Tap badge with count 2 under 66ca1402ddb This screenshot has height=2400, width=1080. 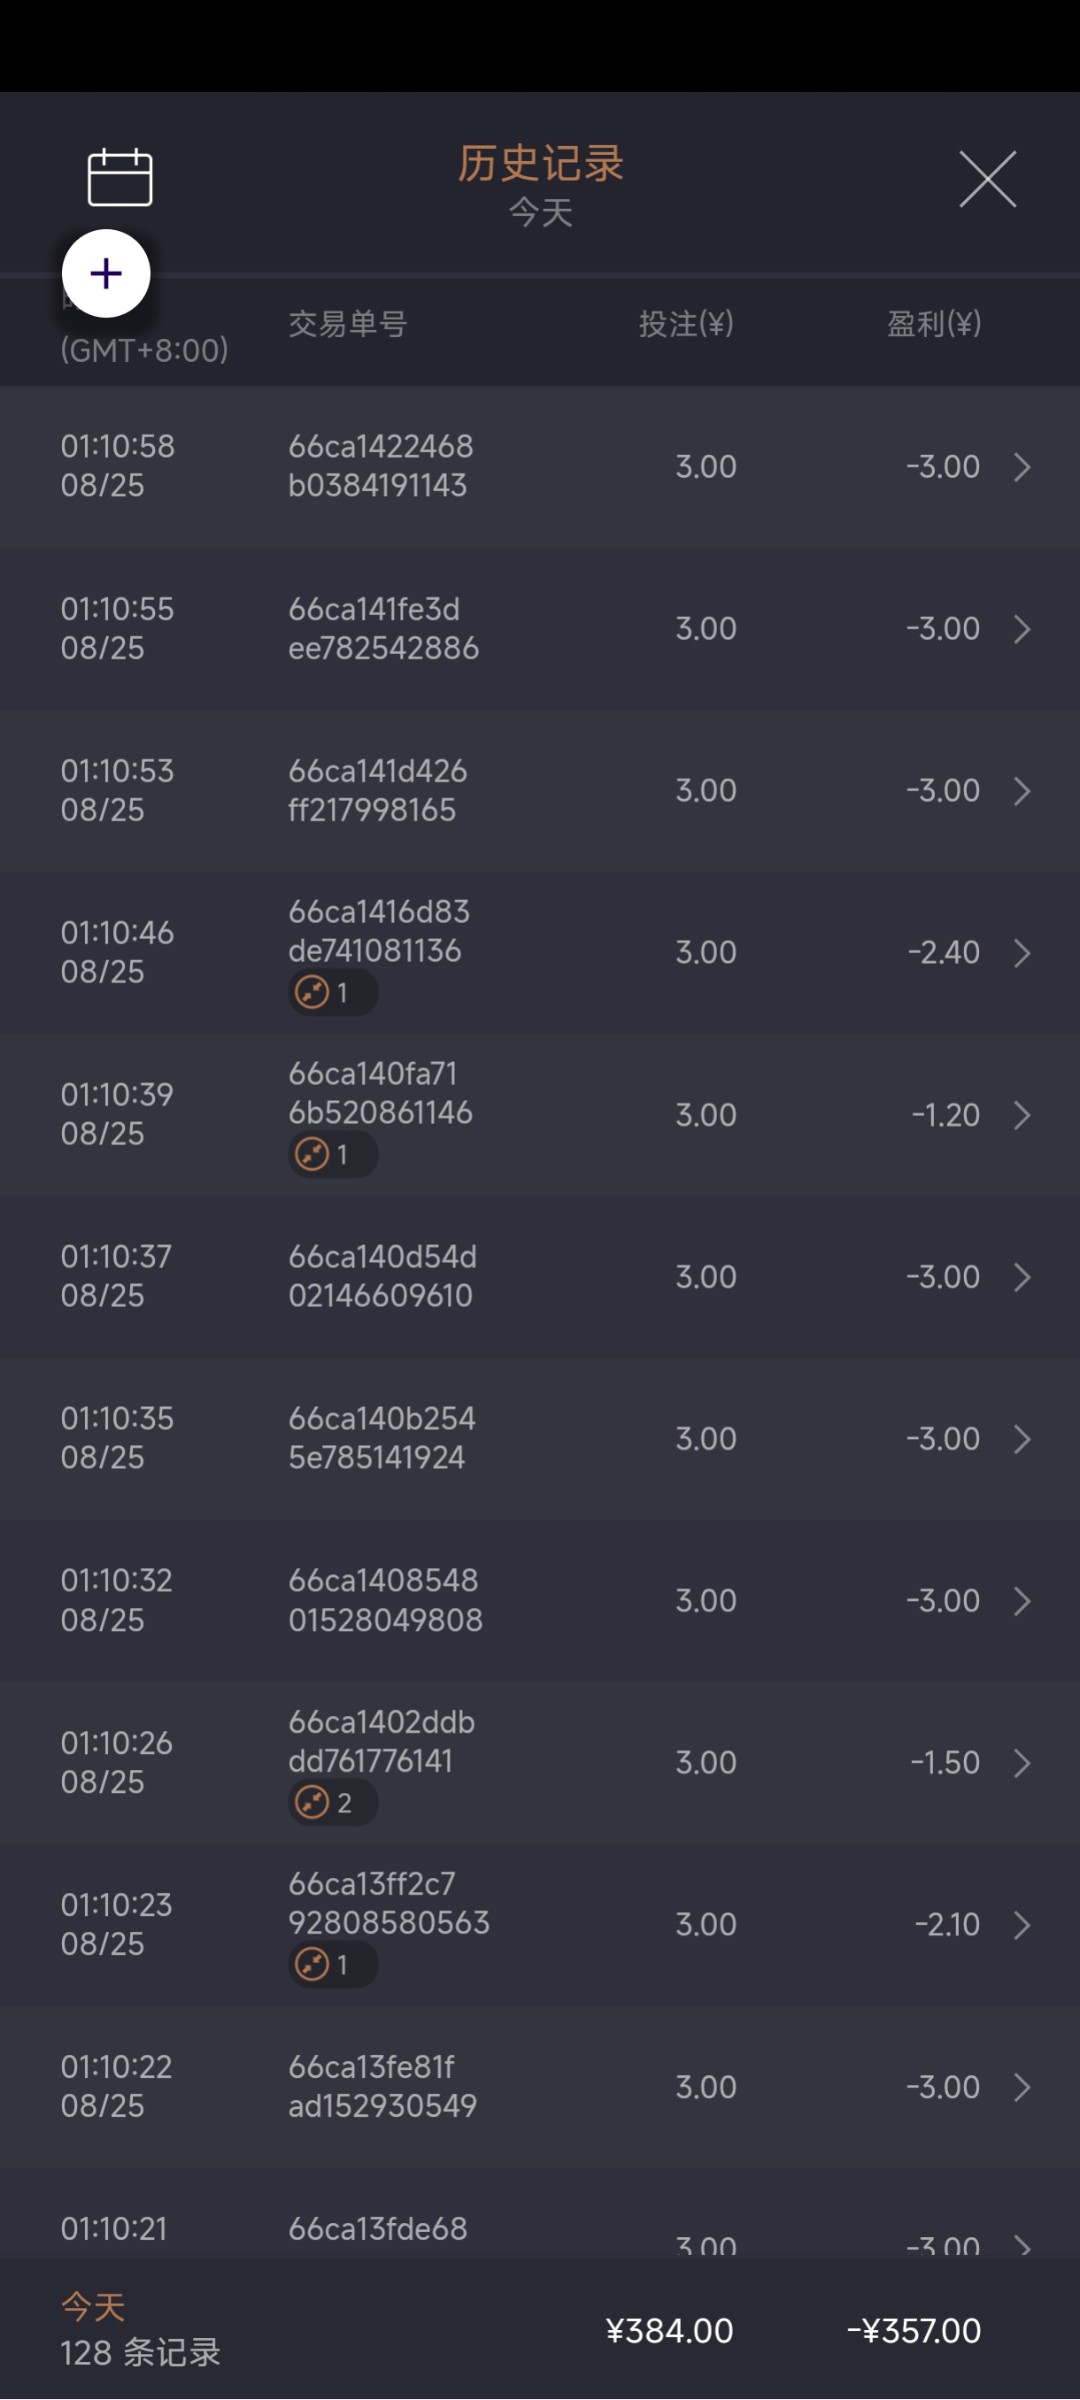point(332,1803)
